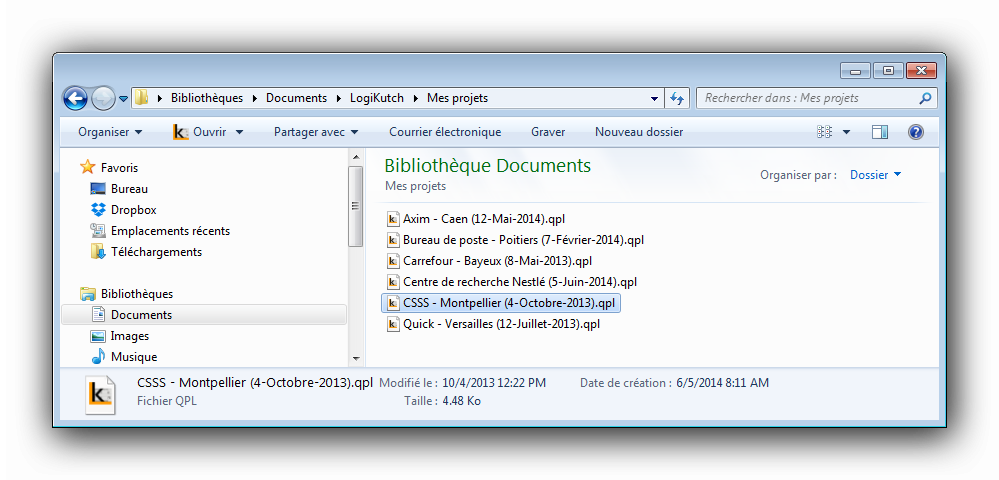Open the view options dropdown arrow
This screenshot has height=480, width=999.
click(x=847, y=133)
